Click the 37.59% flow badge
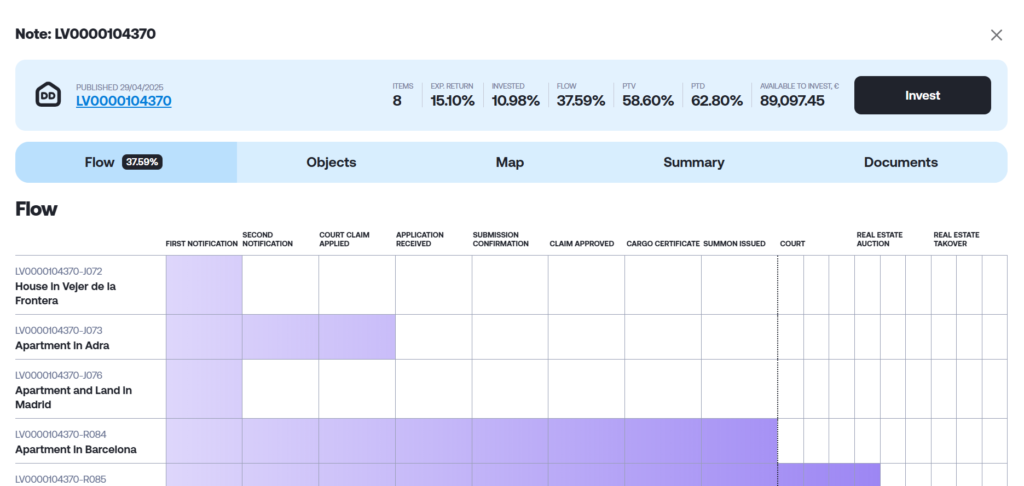 [x=142, y=162]
